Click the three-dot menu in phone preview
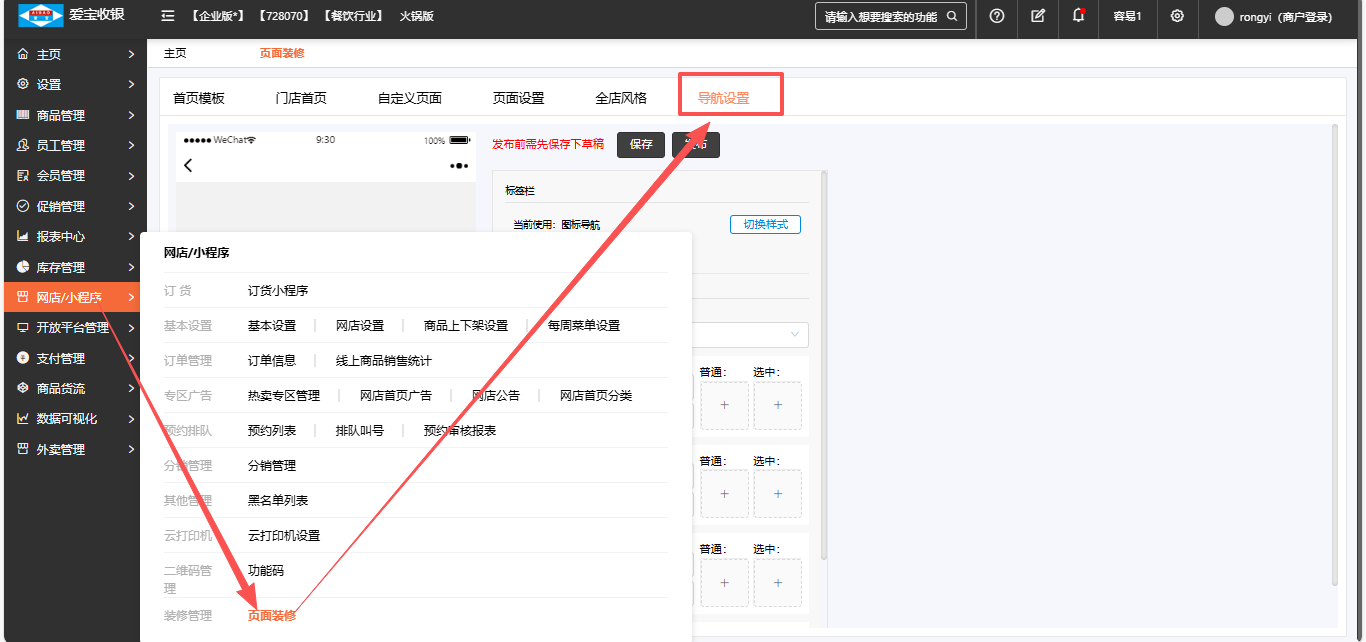Image resolution: width=1366 pixels, height=642 pixels. pyautogui.click(x=459, y=166)
